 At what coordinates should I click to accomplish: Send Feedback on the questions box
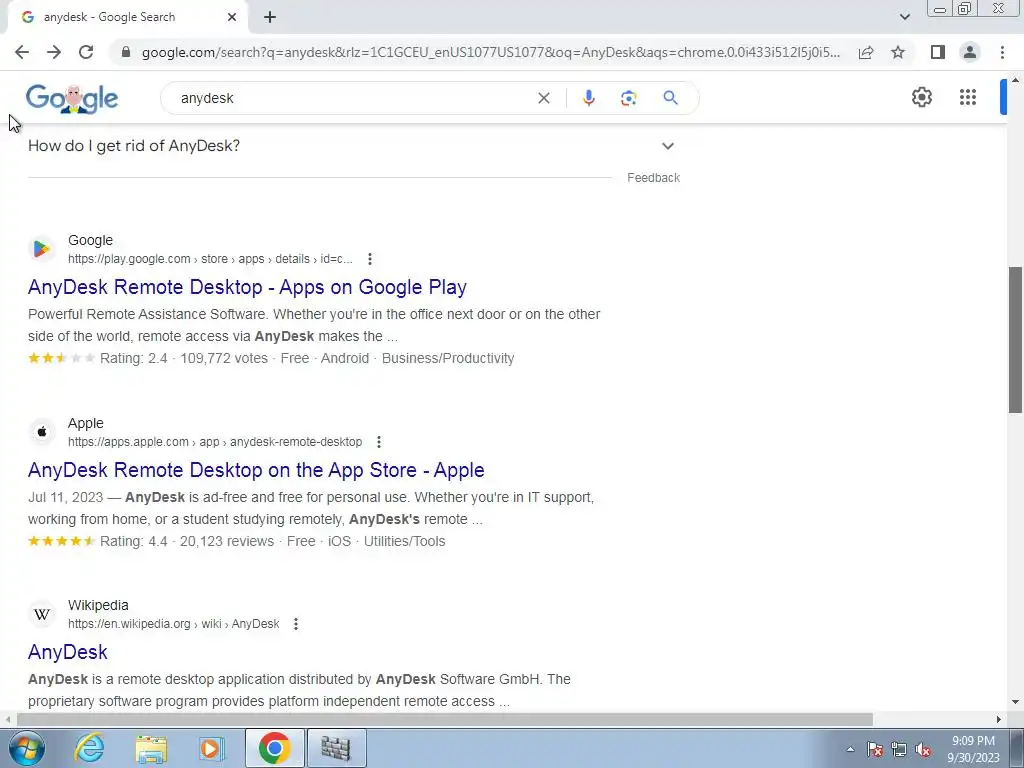point(653,178)
